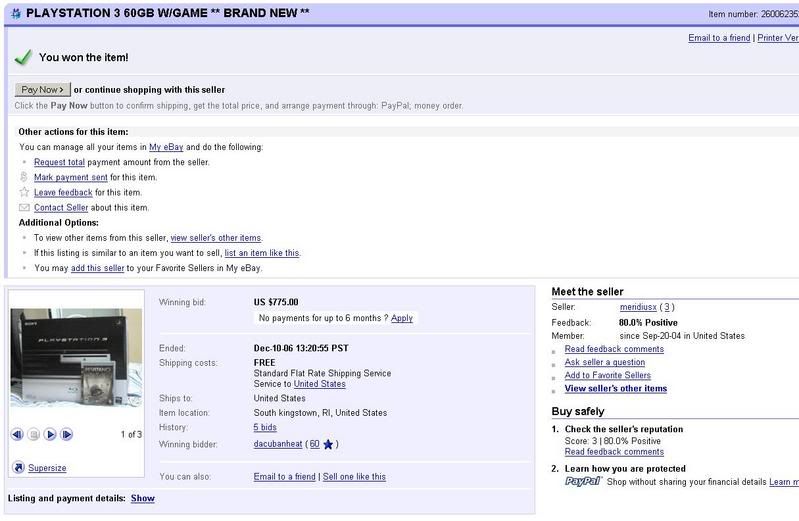Viewport: 799px width, 521px height.
Task: Click Email to a friend below item details
Action: click(x=284, y=477)
